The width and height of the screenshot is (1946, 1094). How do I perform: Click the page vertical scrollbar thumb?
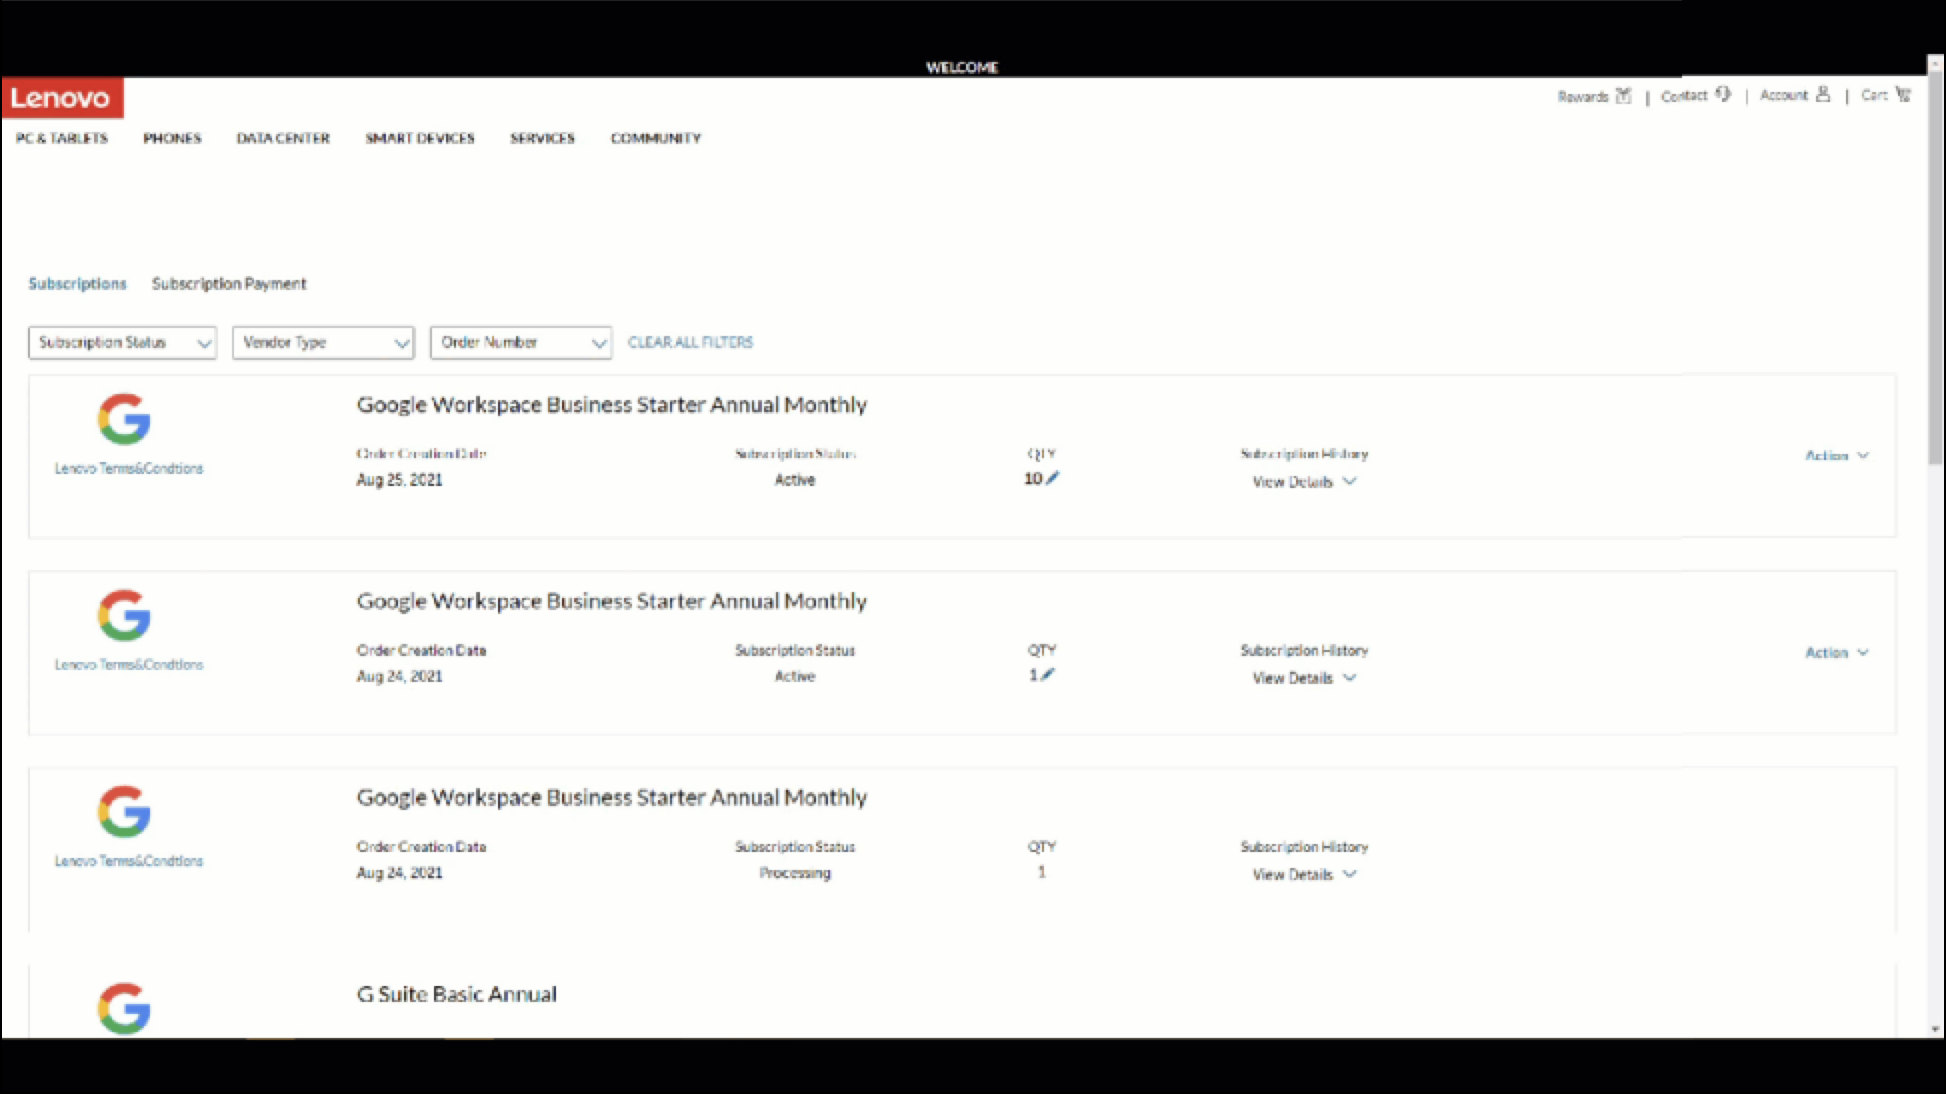pyautogui.click(x=1936, y=270)
